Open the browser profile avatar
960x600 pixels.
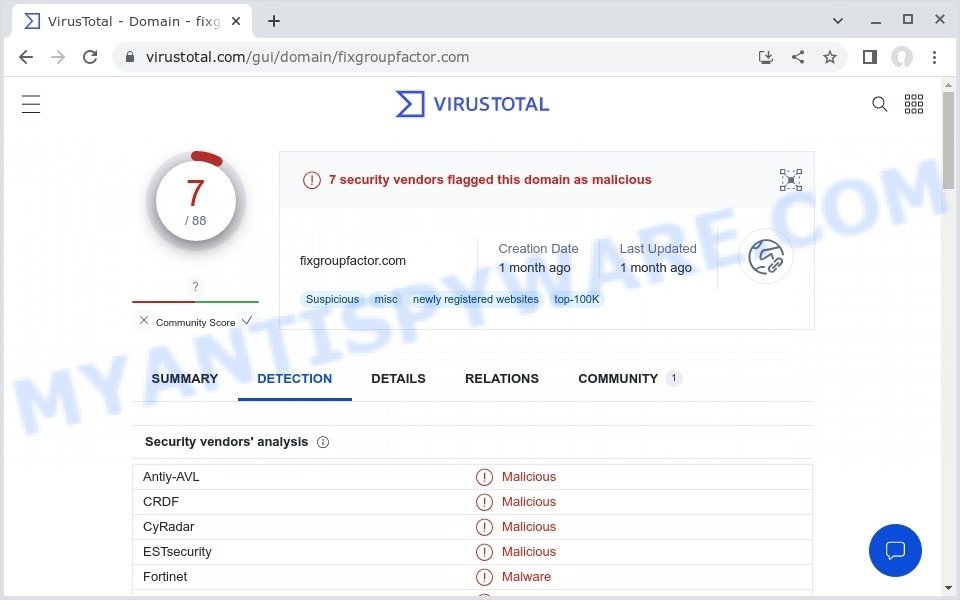pos(901,57)
